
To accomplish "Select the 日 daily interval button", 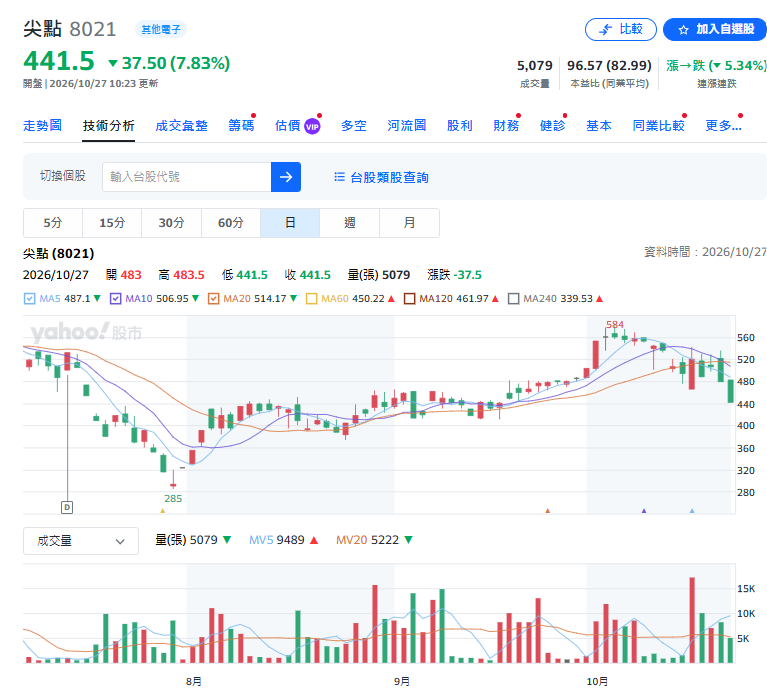I will [x=290, y=223].
